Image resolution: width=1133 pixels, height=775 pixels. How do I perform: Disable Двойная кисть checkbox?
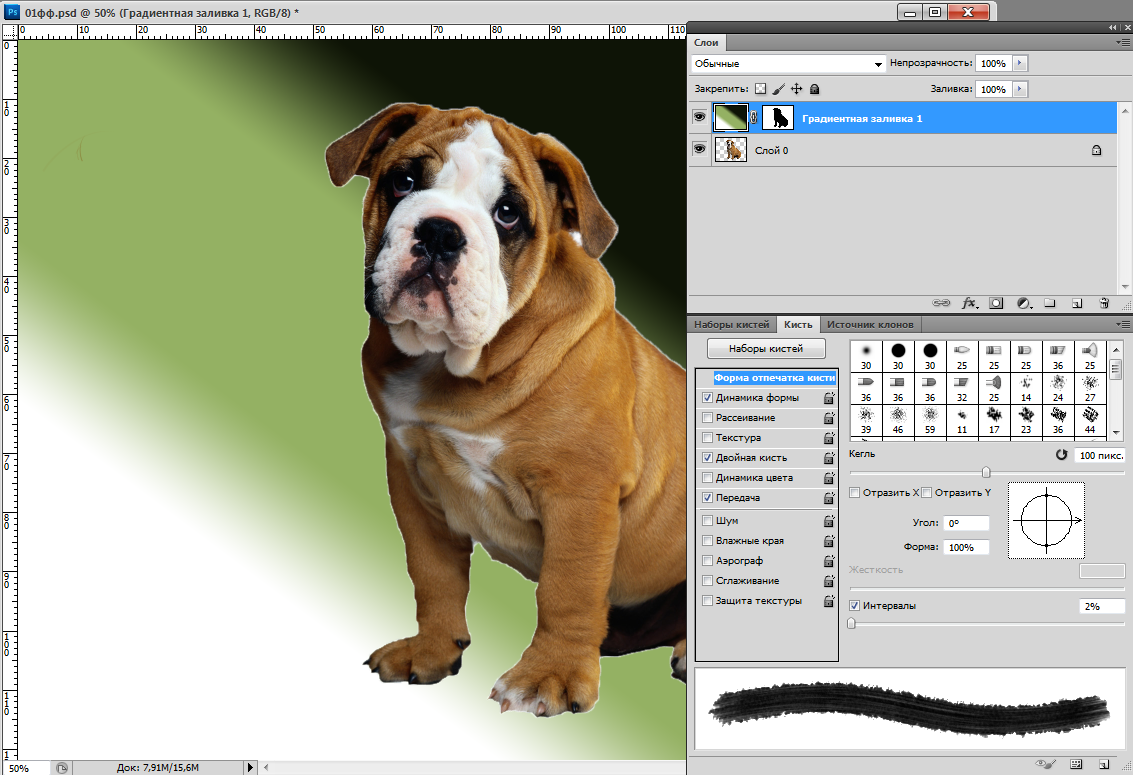(x=707, y=457)
